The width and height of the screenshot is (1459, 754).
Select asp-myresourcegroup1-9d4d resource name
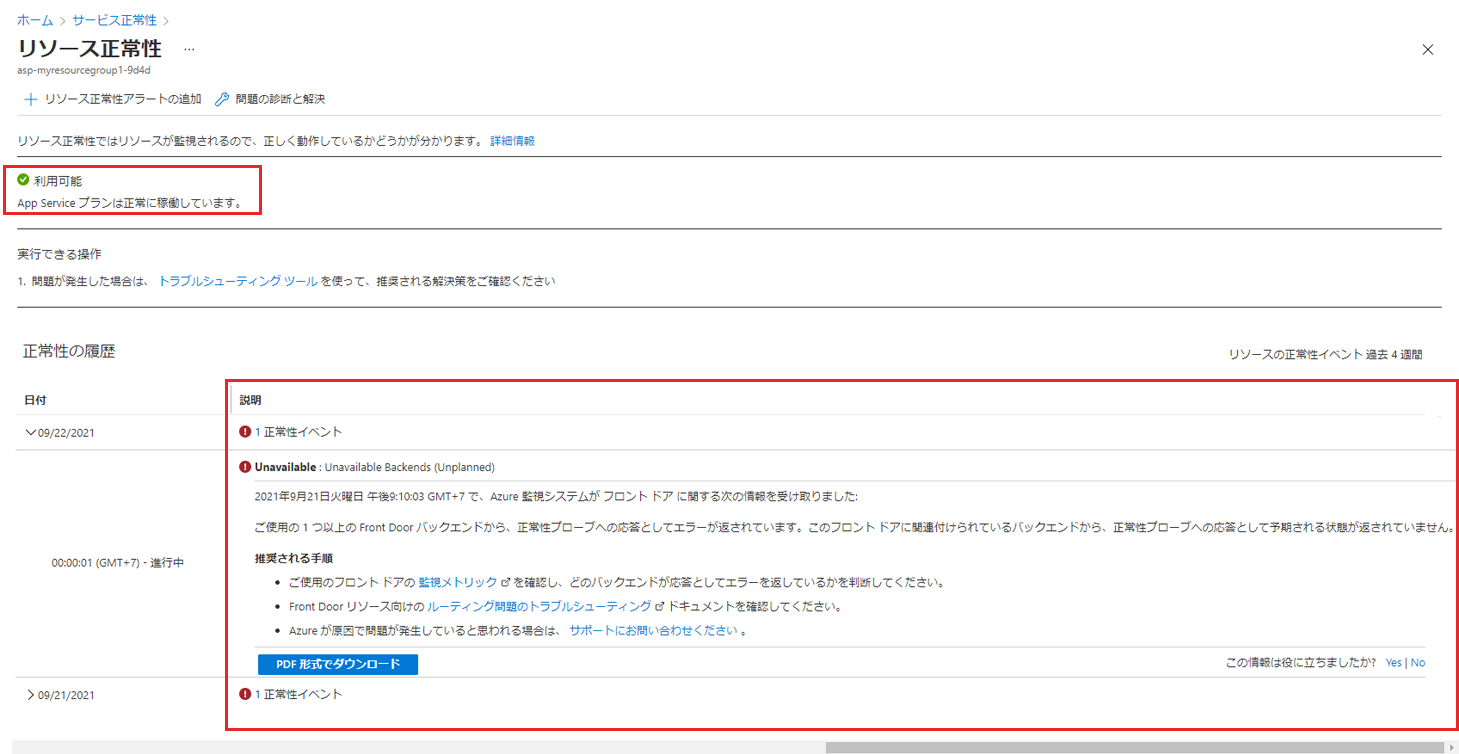(84, 71)
